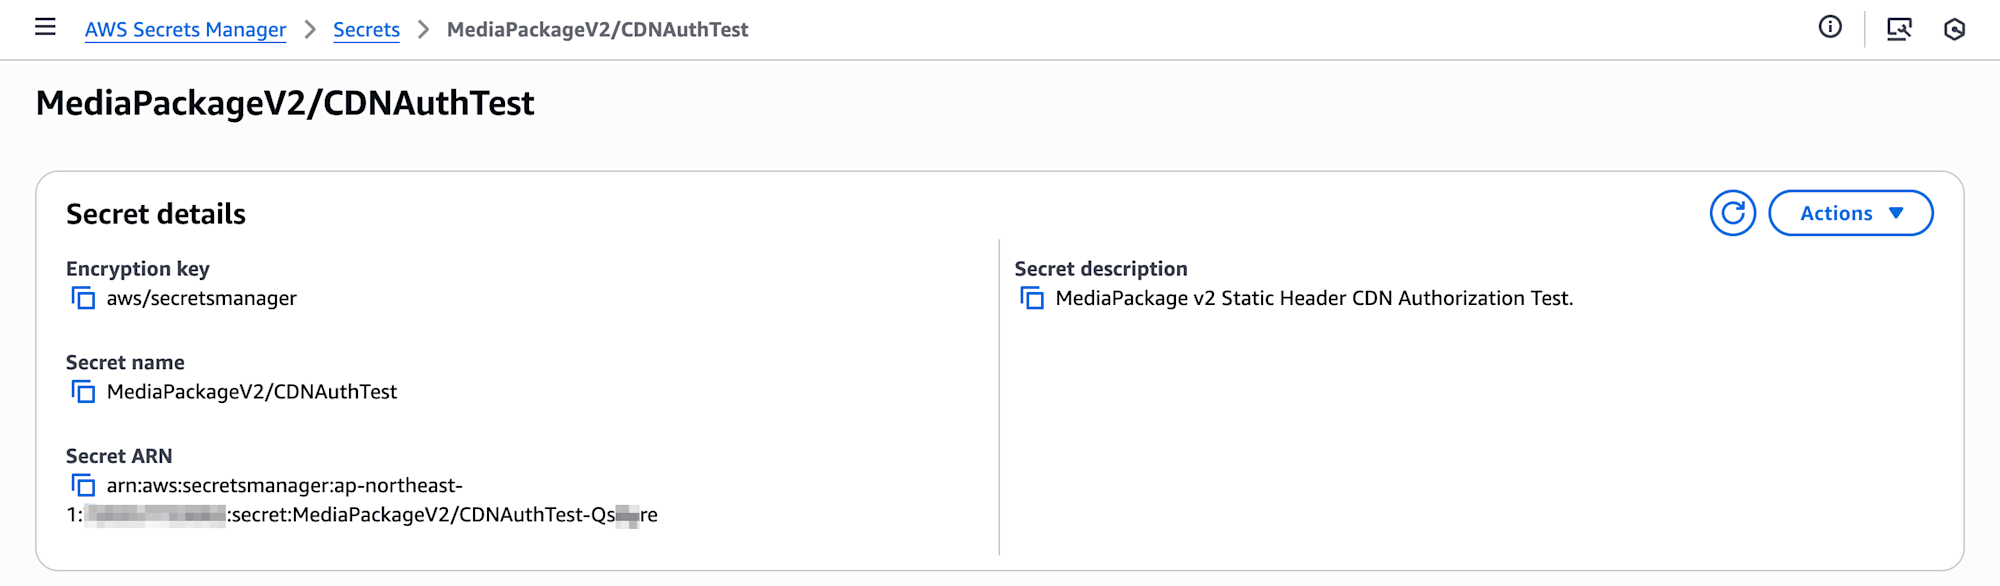The width and height of the screenshot is (2000, 586).
Task: Click MediaPackageV2/CDNAuthTest breadcrumb item
Action: point(597,30)
